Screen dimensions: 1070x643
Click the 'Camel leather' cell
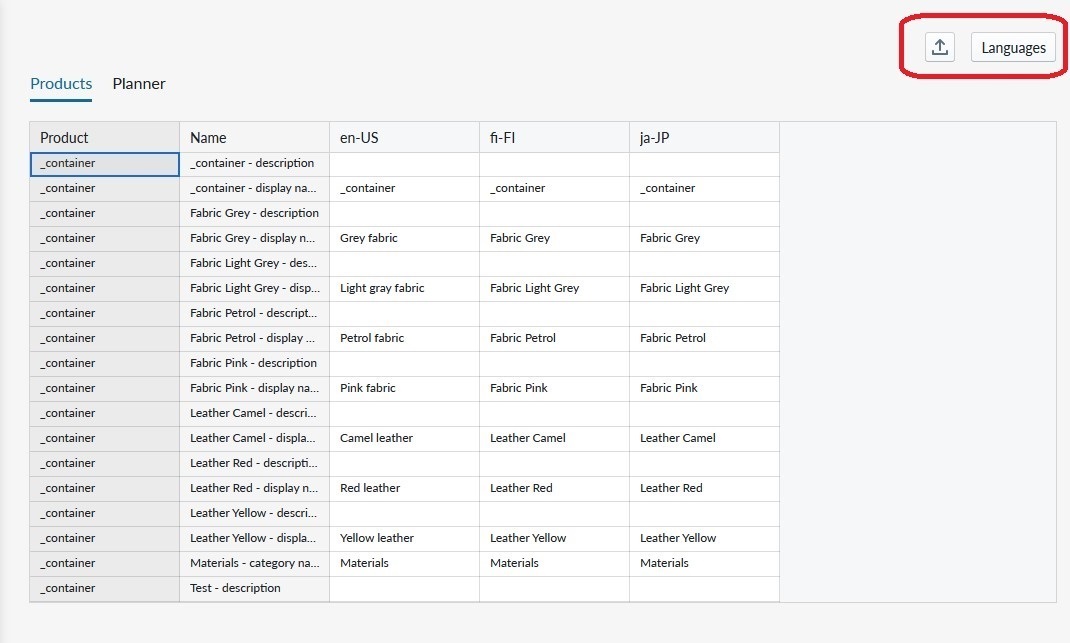(405, 439)
